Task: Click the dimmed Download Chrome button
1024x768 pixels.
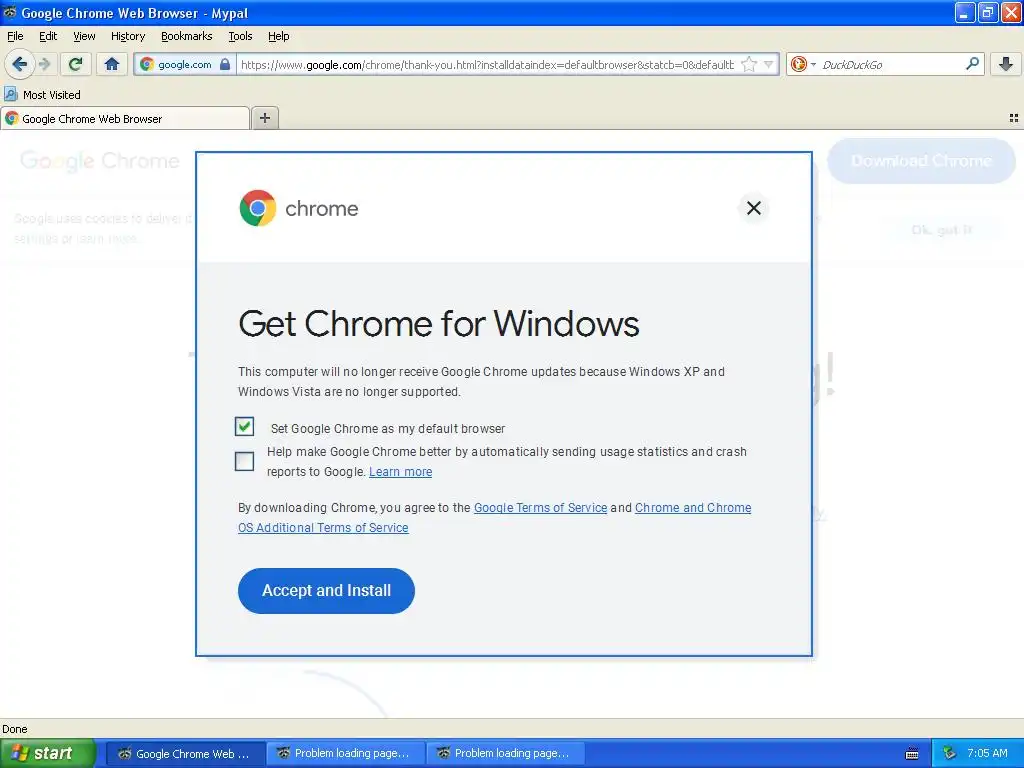Action: pyautogui.click(x=921, y=161)
